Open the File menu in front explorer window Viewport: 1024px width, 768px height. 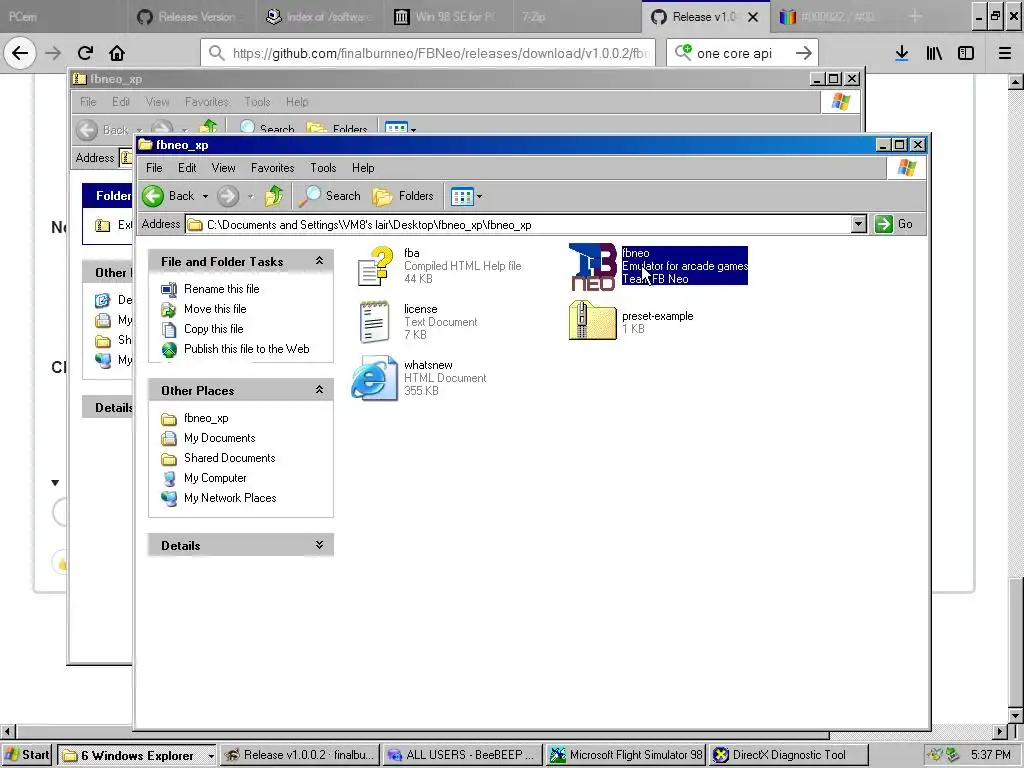[x=154, y=168]
